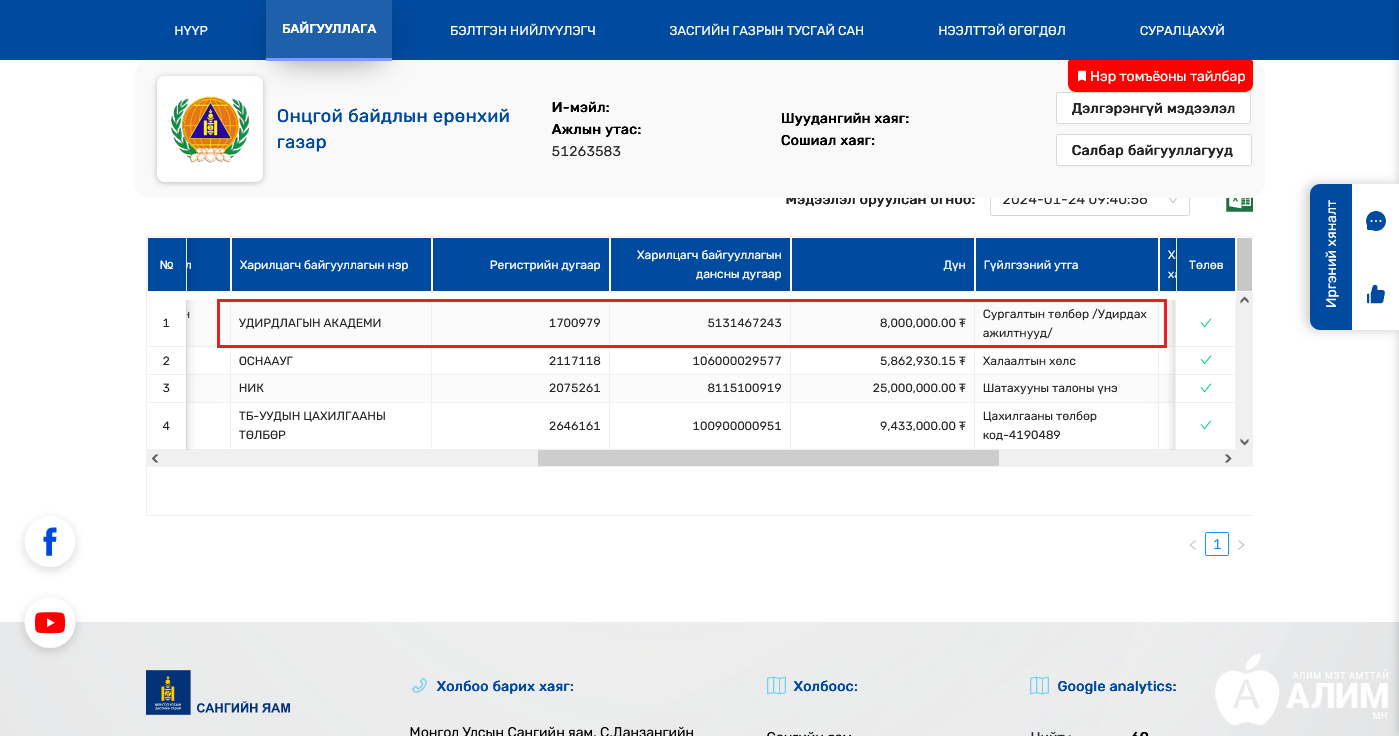This screenshot has height=736, width=1399.
Task: Click account number 5131467243
Action: (x=744, y=323)
